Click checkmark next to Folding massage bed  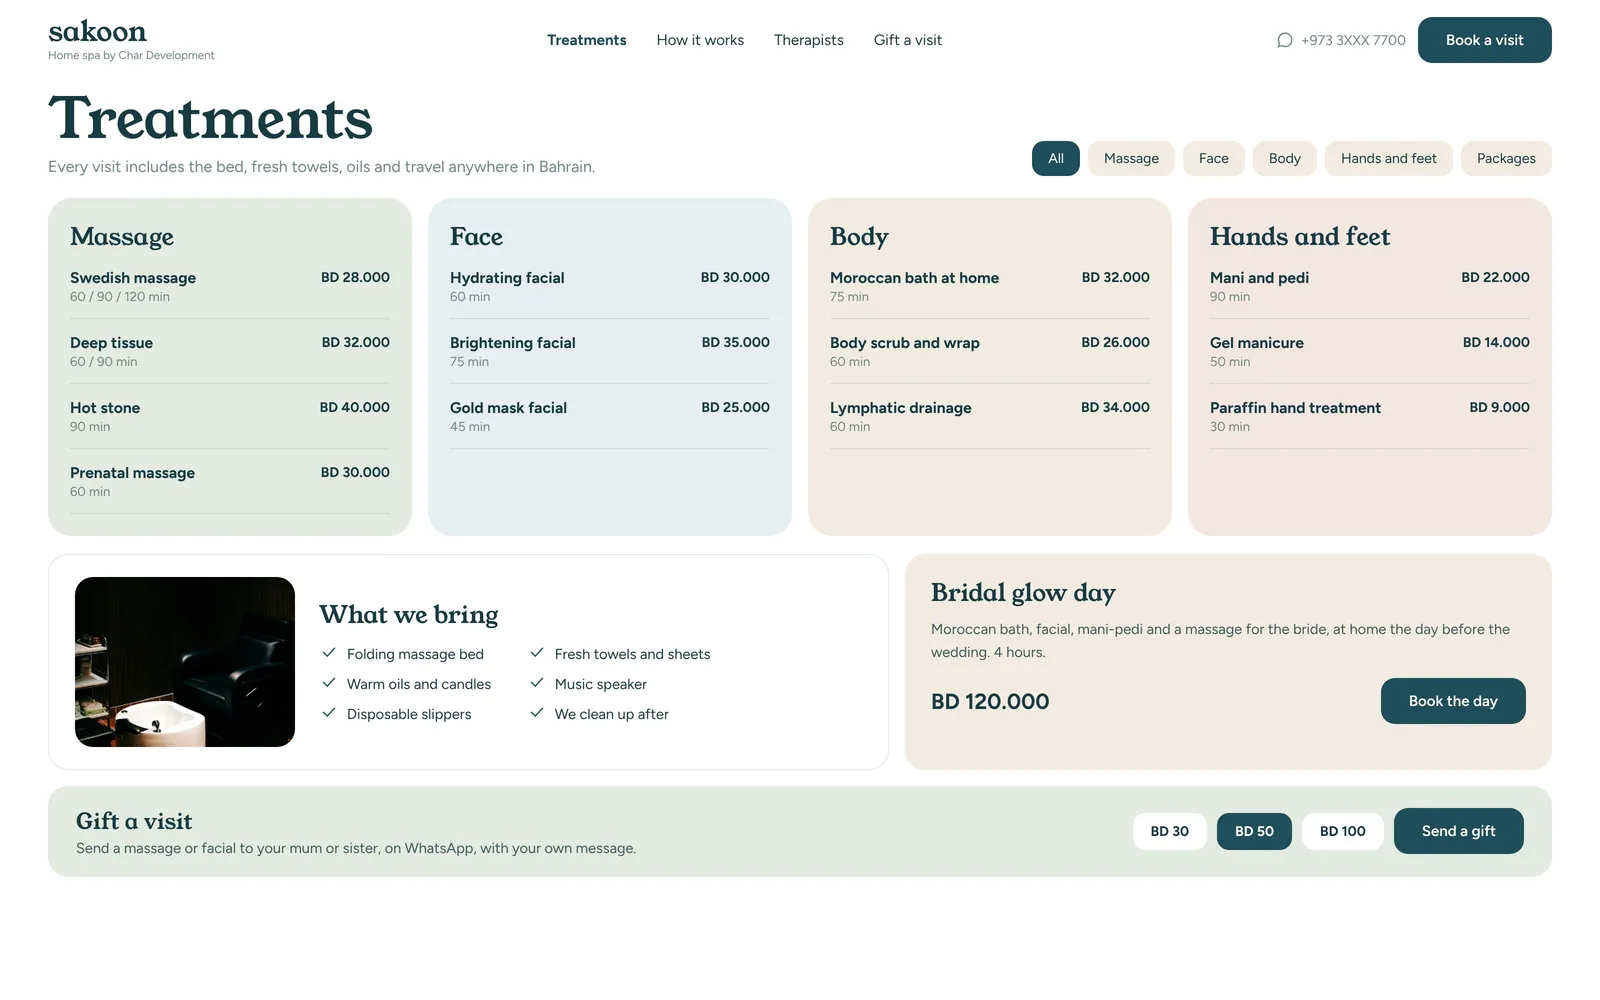pyautogui.click(x=329, y=653)
